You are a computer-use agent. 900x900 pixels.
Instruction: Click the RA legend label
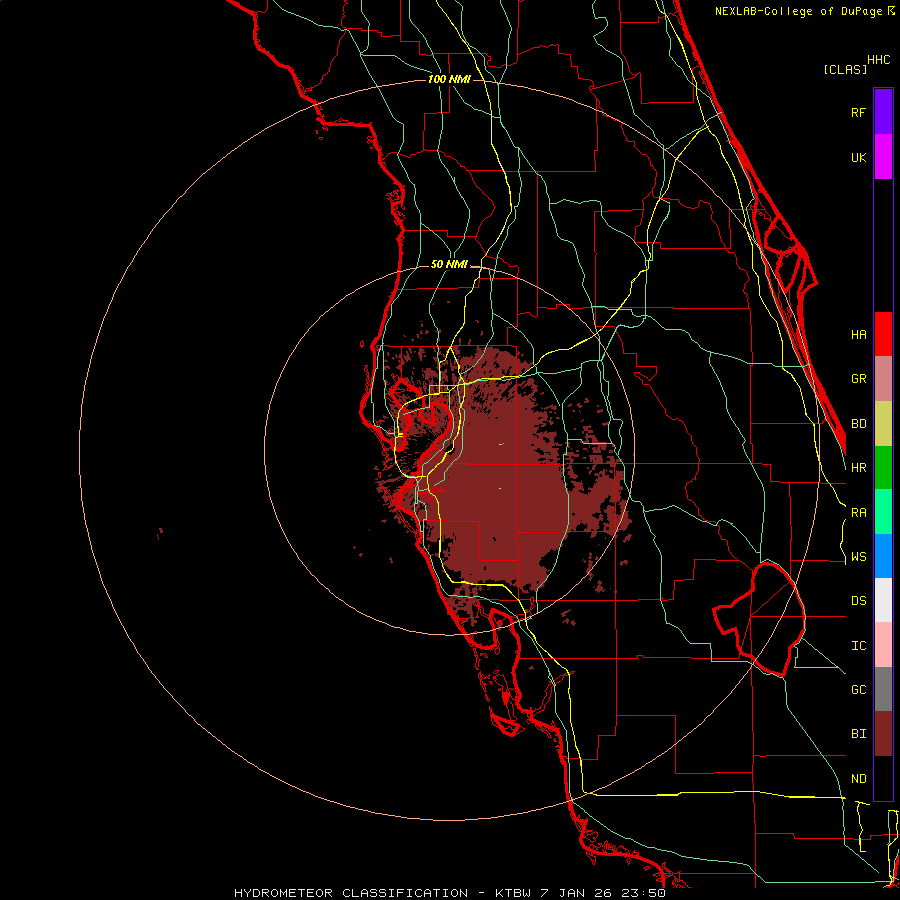(858, 513)
